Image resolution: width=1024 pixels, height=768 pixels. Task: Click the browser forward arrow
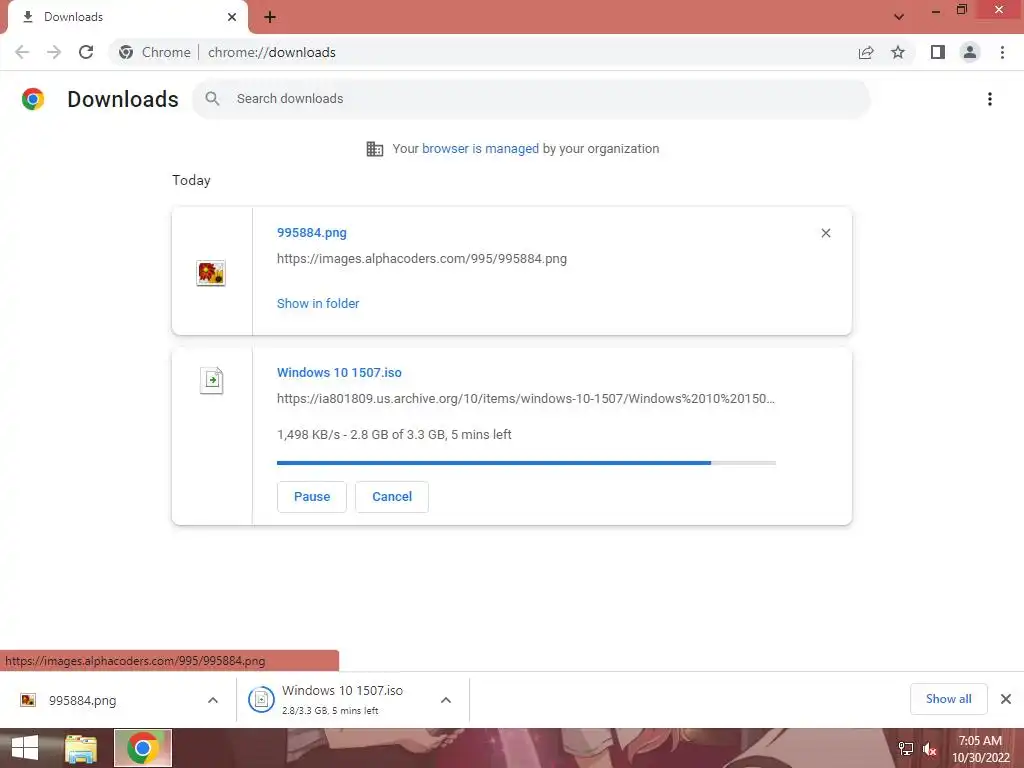[54, 52]
